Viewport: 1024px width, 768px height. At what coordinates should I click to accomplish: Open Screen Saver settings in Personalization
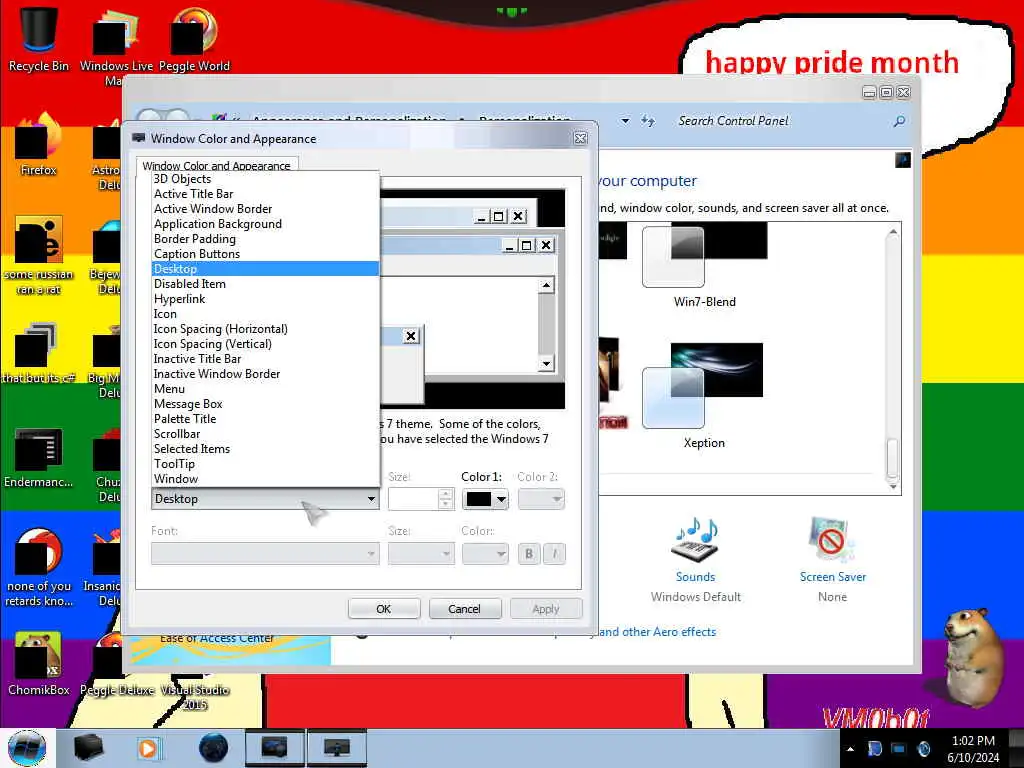click(x=833, y=577)
